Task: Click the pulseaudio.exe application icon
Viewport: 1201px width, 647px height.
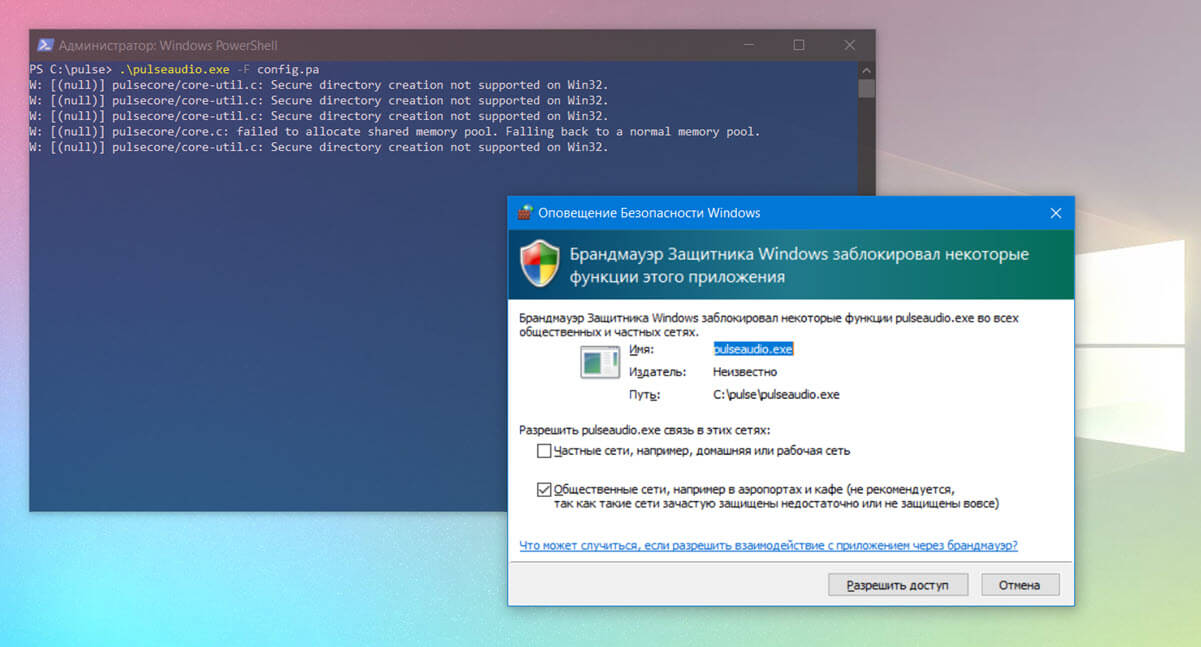Action: click(600, 361)
